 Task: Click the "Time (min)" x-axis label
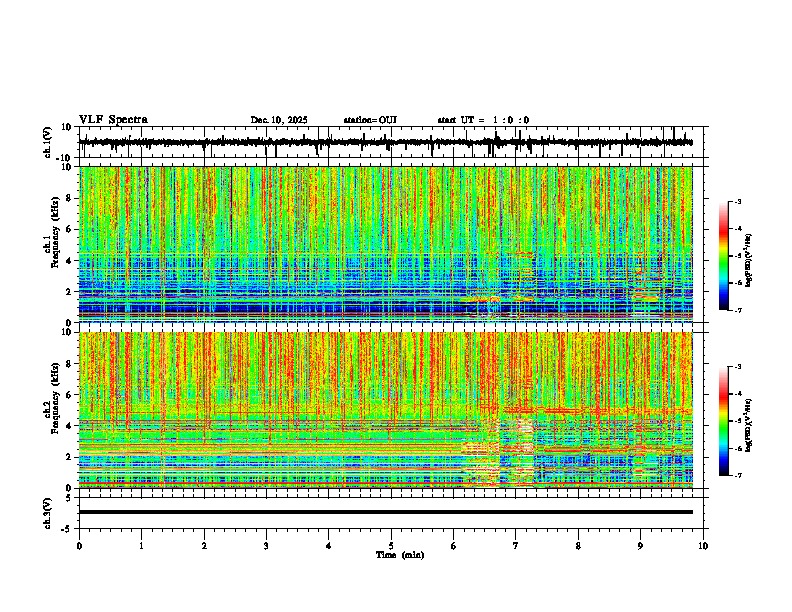tap(400, 555)
